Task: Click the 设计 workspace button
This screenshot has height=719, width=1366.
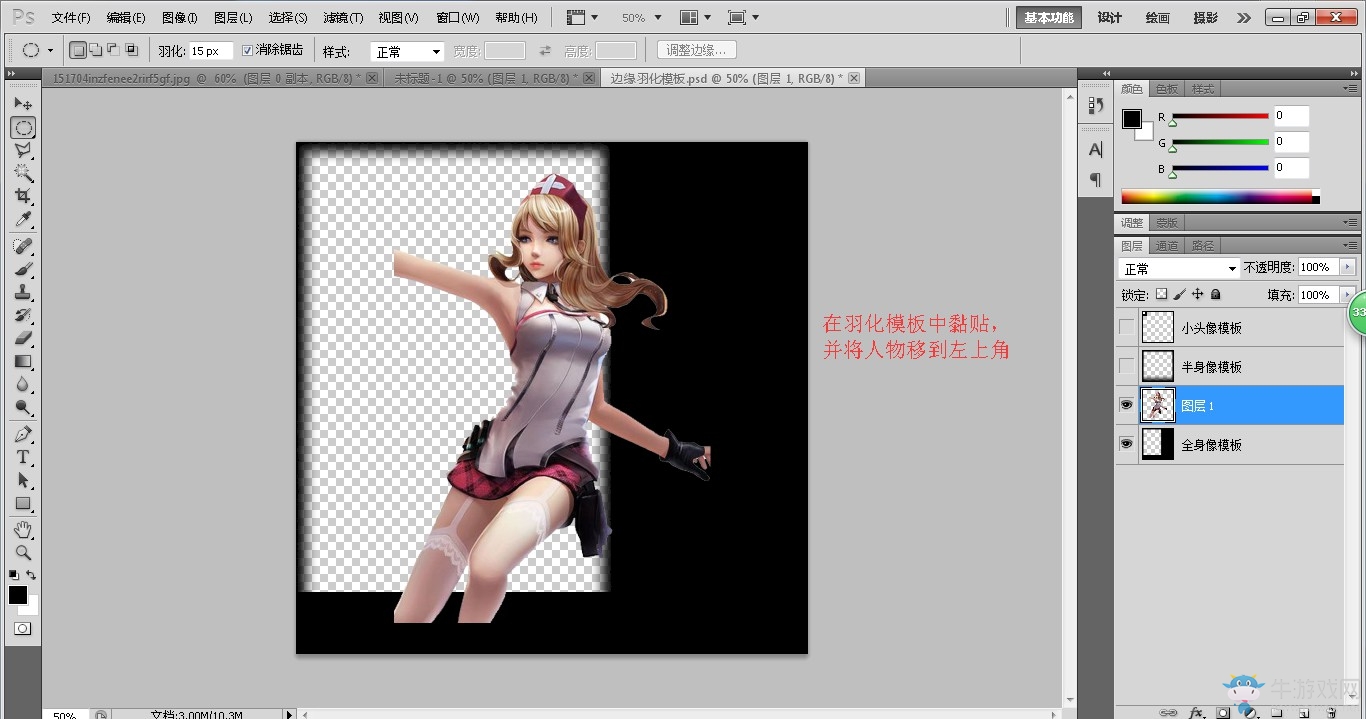Action: (x=1110, y=18)
